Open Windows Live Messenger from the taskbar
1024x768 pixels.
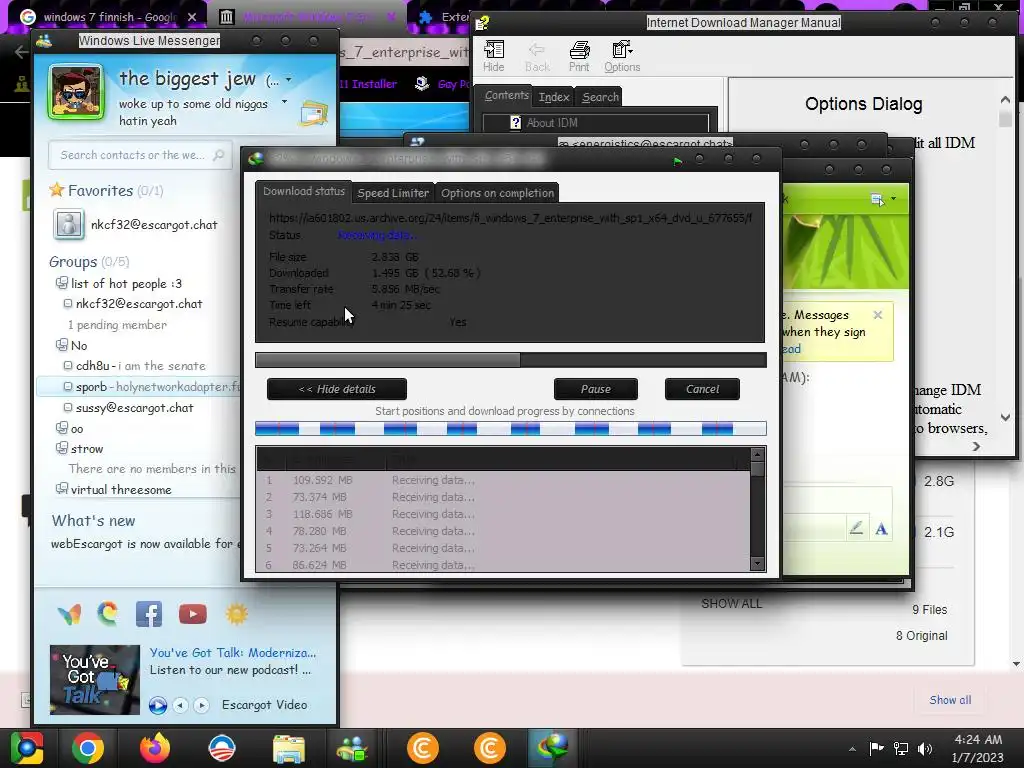353,749
